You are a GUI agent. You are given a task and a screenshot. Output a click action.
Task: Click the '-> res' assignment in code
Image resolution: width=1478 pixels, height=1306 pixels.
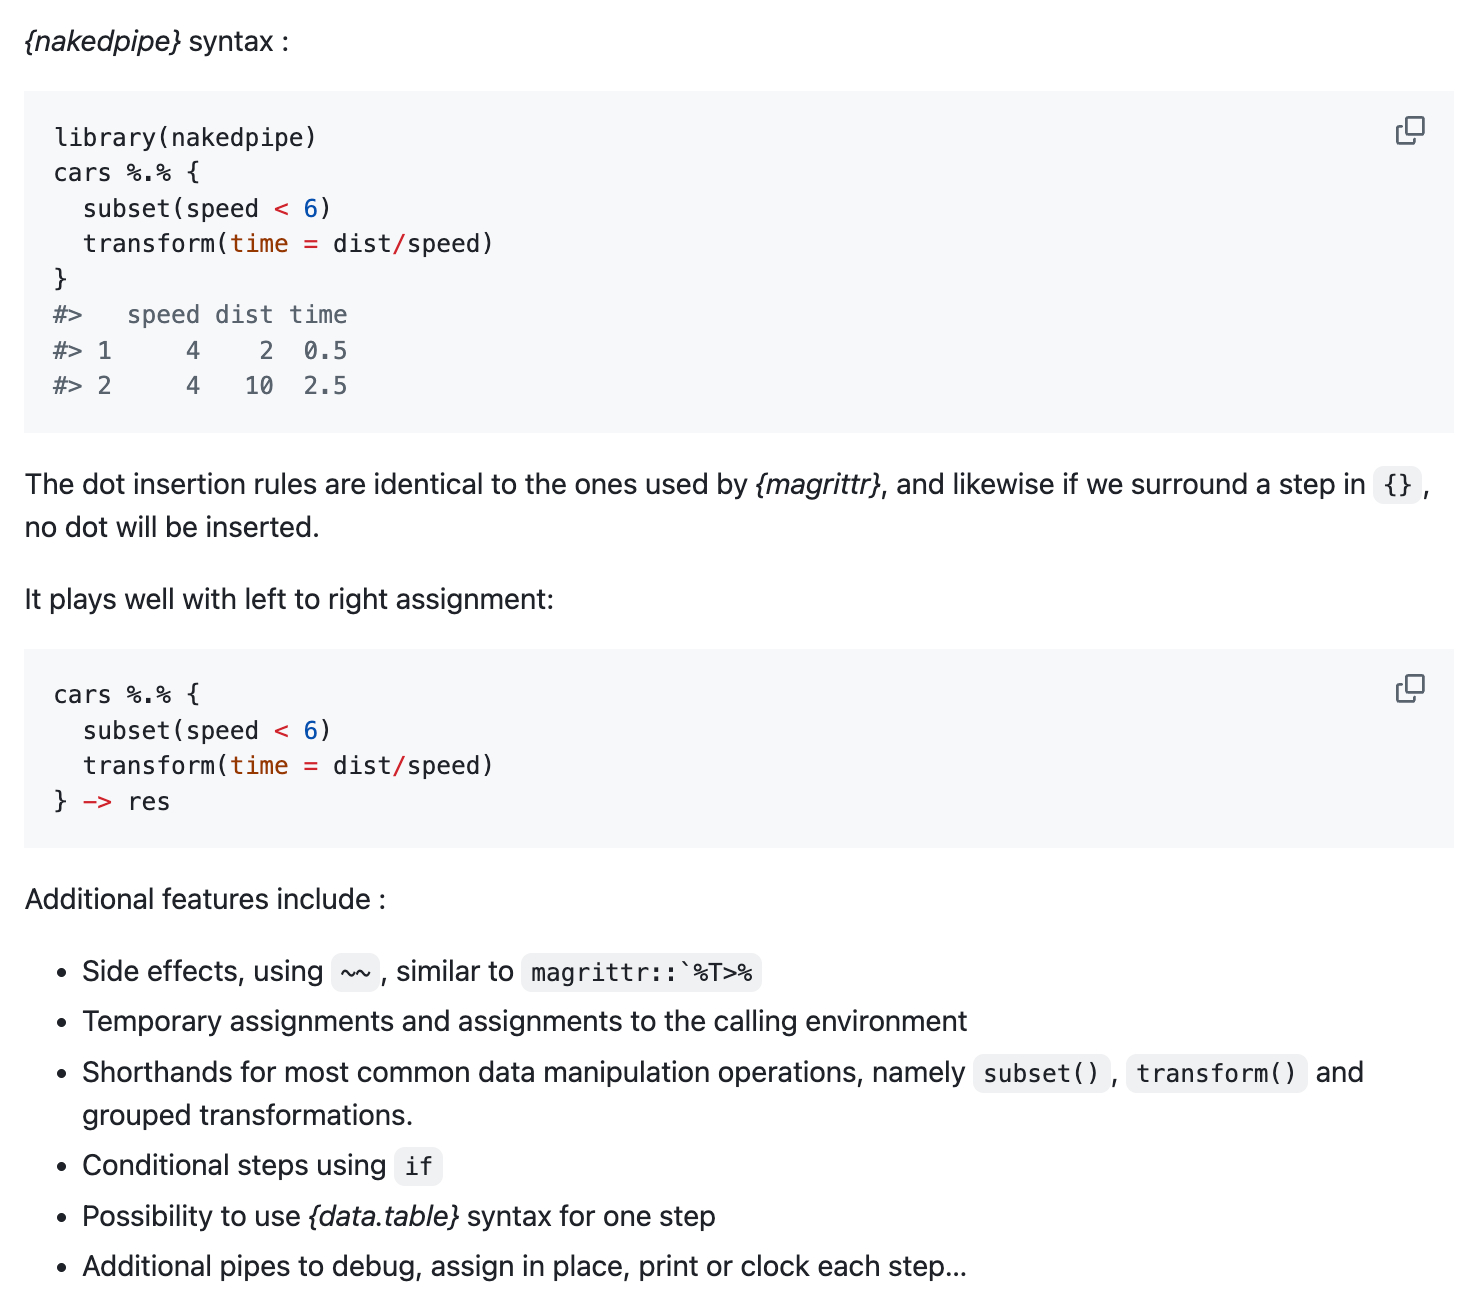(x=126, y=802)
